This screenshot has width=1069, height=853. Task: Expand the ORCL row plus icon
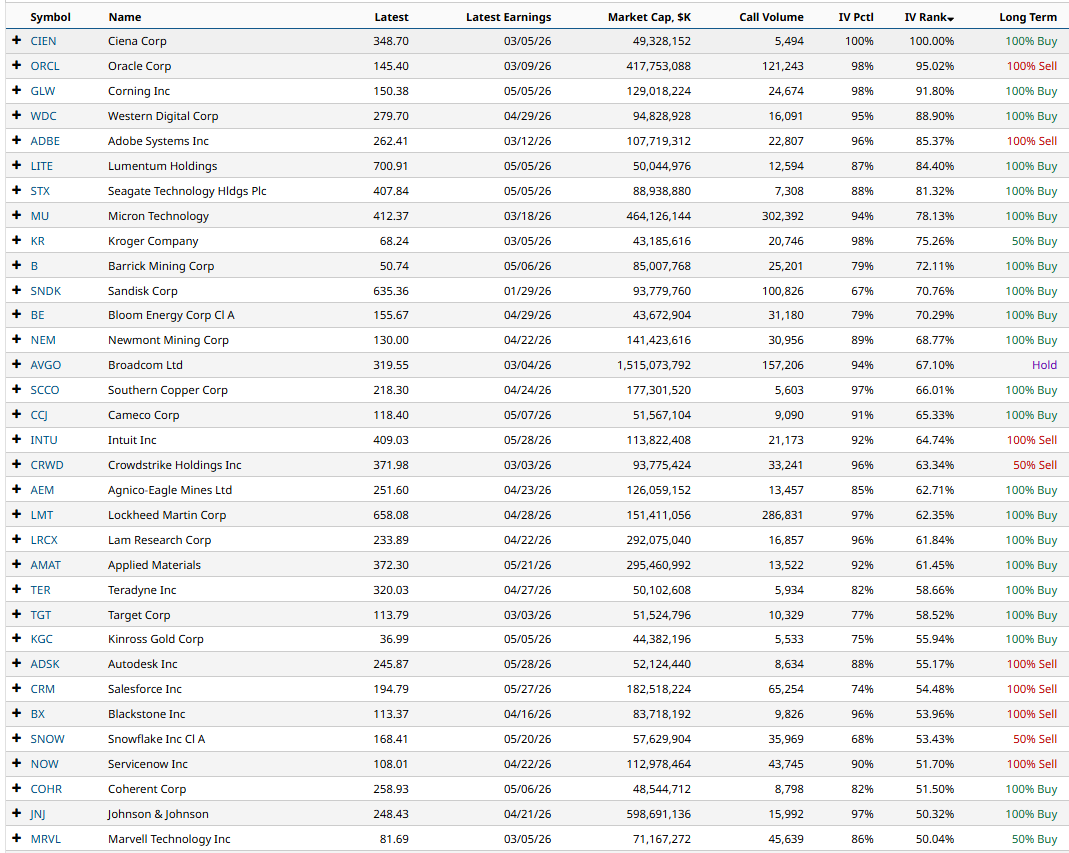coord(17,65)
